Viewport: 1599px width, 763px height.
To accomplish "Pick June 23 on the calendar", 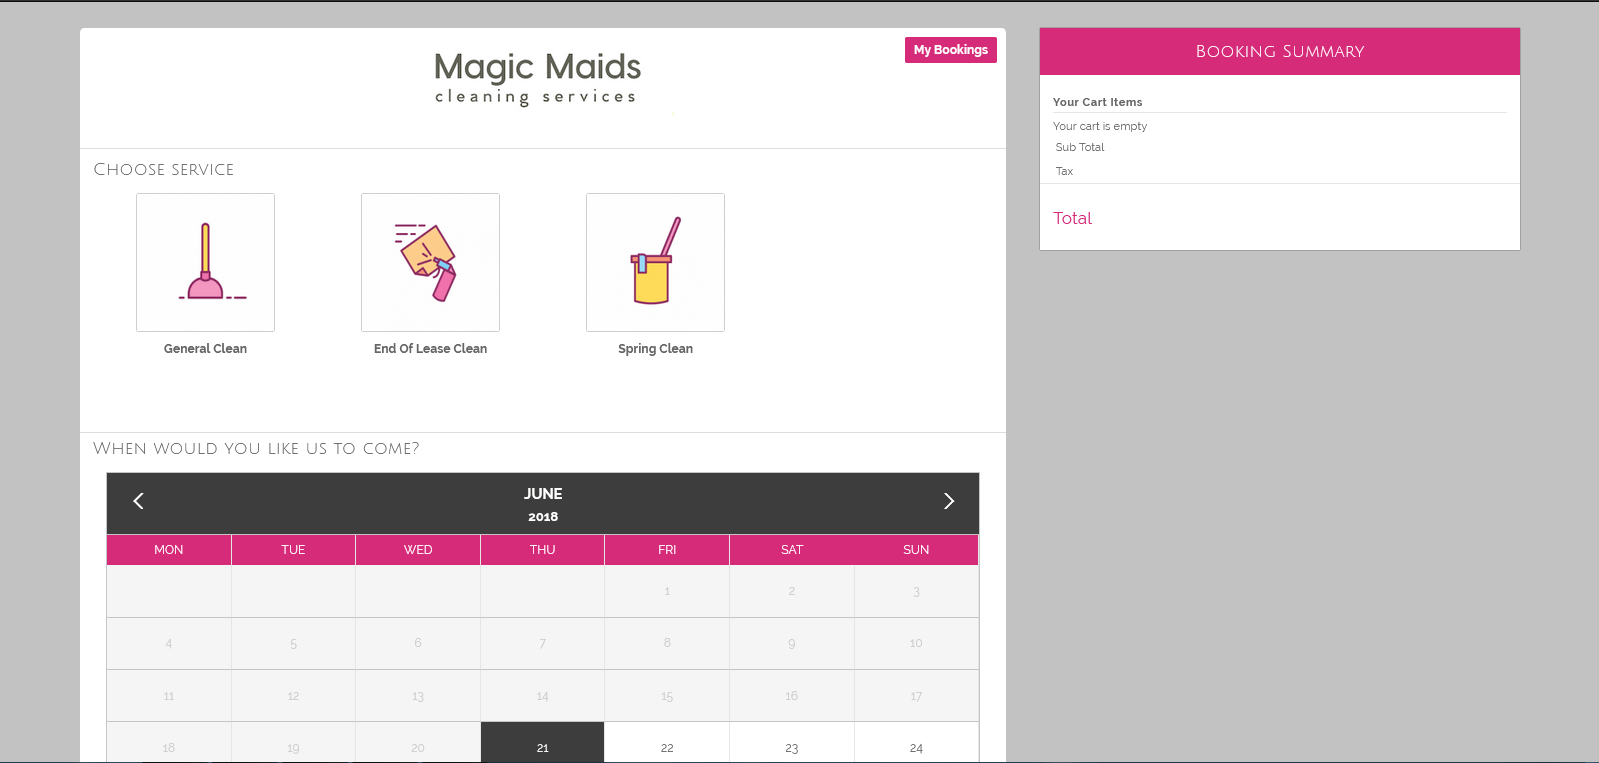I will (792, 742).
